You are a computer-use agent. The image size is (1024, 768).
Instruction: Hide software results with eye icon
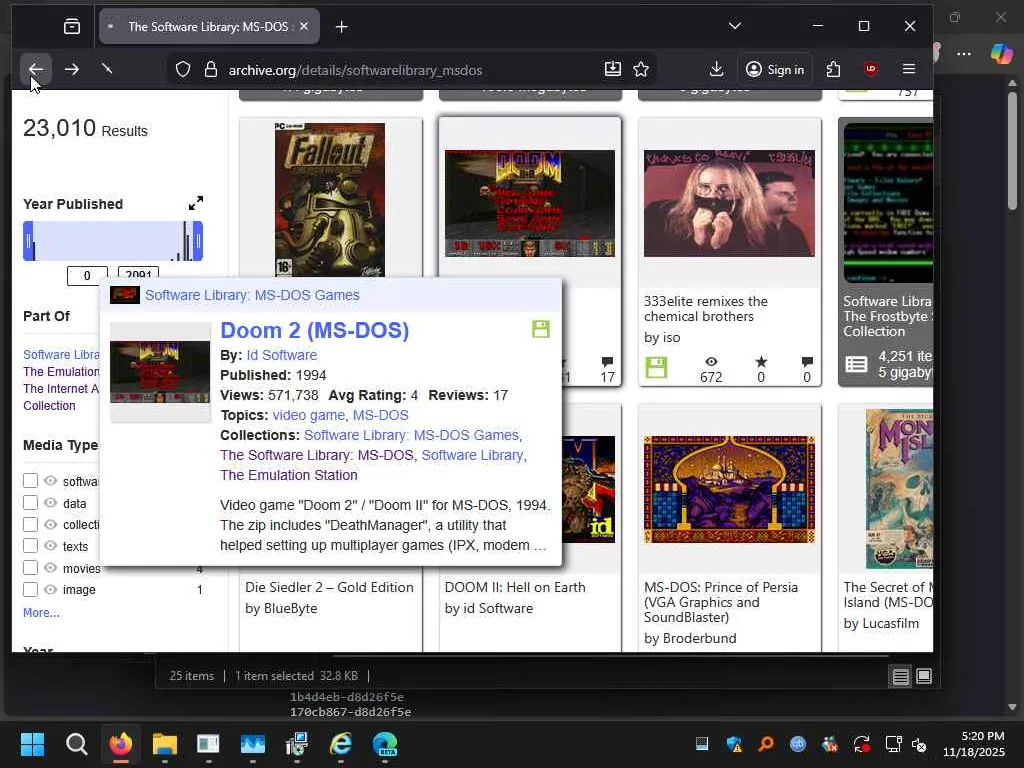[x=50, y=481]
